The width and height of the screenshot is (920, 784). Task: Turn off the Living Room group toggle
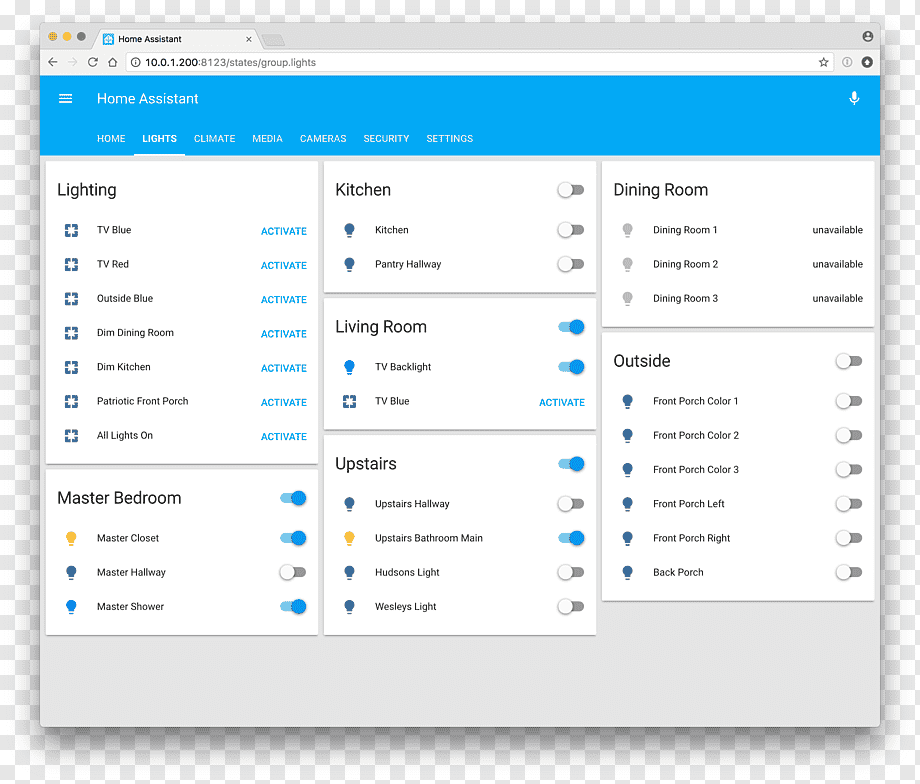click(x=571, y=327)
